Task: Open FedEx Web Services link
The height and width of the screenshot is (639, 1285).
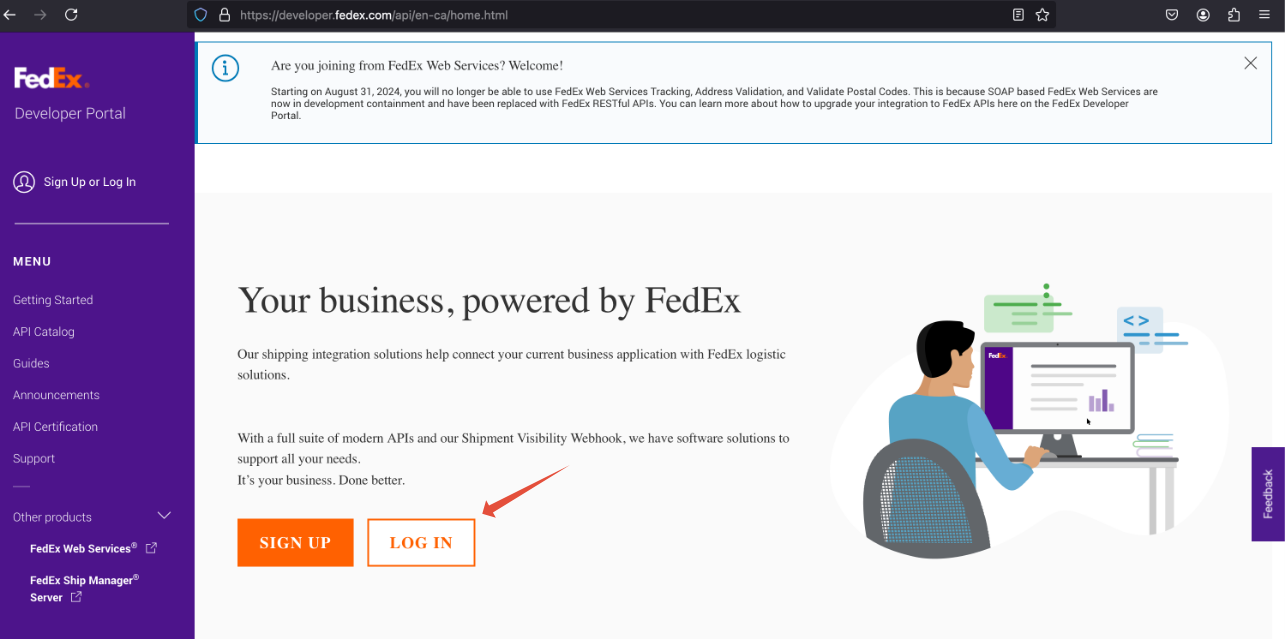Action: pyautogui.click(x=83, y=548)
